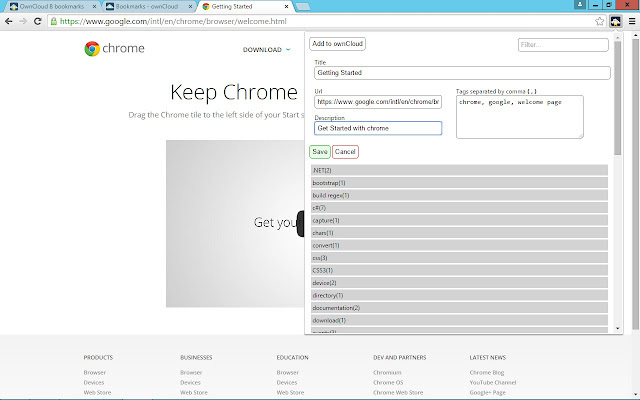Open the YouTube Channel link
Image resolution: width=640 pixels, height=400 pixels.
[x=493, y=382]
